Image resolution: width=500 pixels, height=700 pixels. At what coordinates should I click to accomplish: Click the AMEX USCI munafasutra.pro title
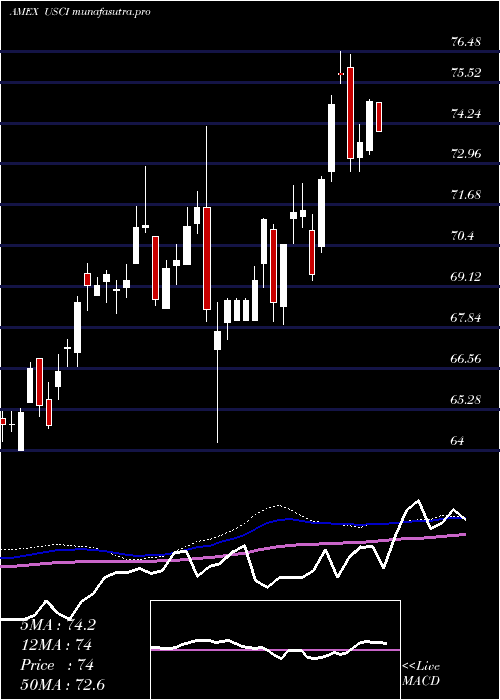coord(80,12)
